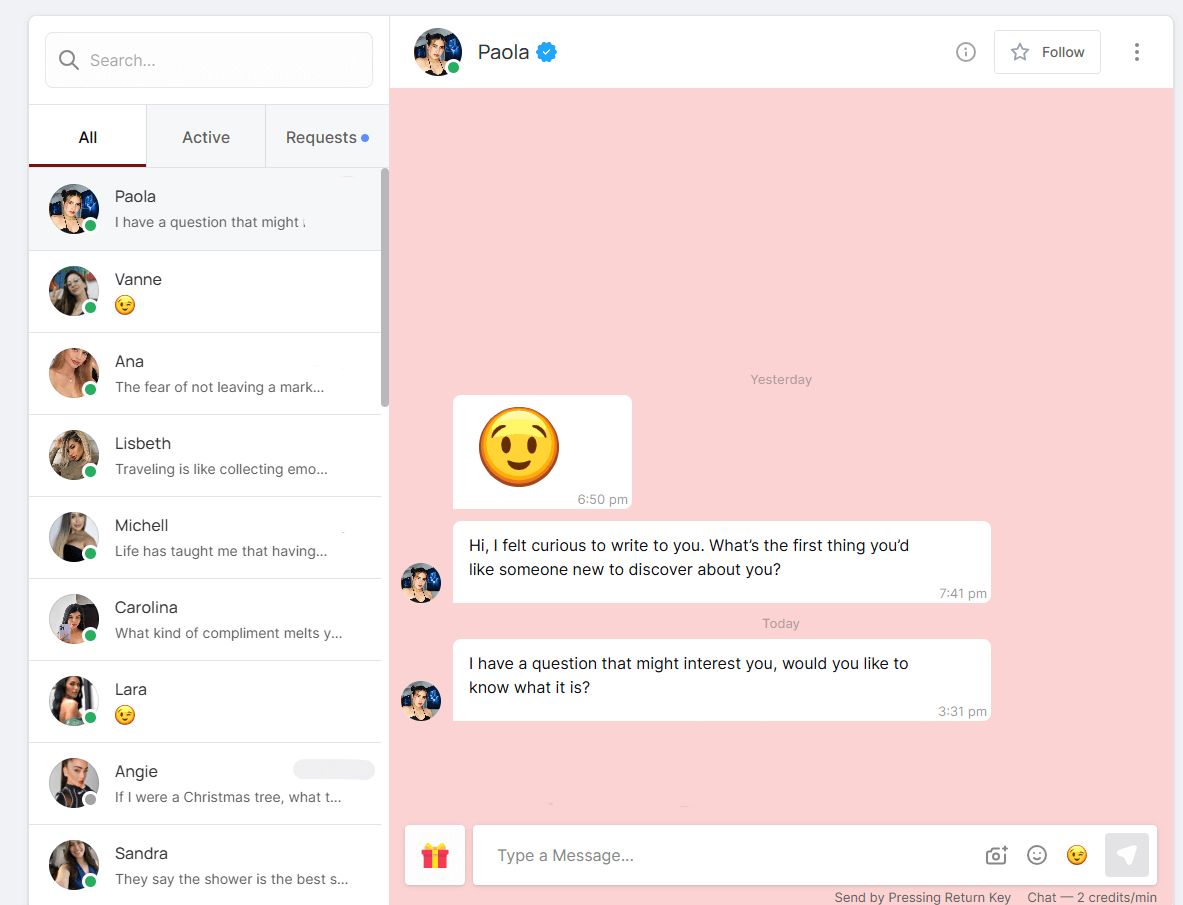
Task: Select Carolina's conversation in the list
Action: (x=205, y=619)
